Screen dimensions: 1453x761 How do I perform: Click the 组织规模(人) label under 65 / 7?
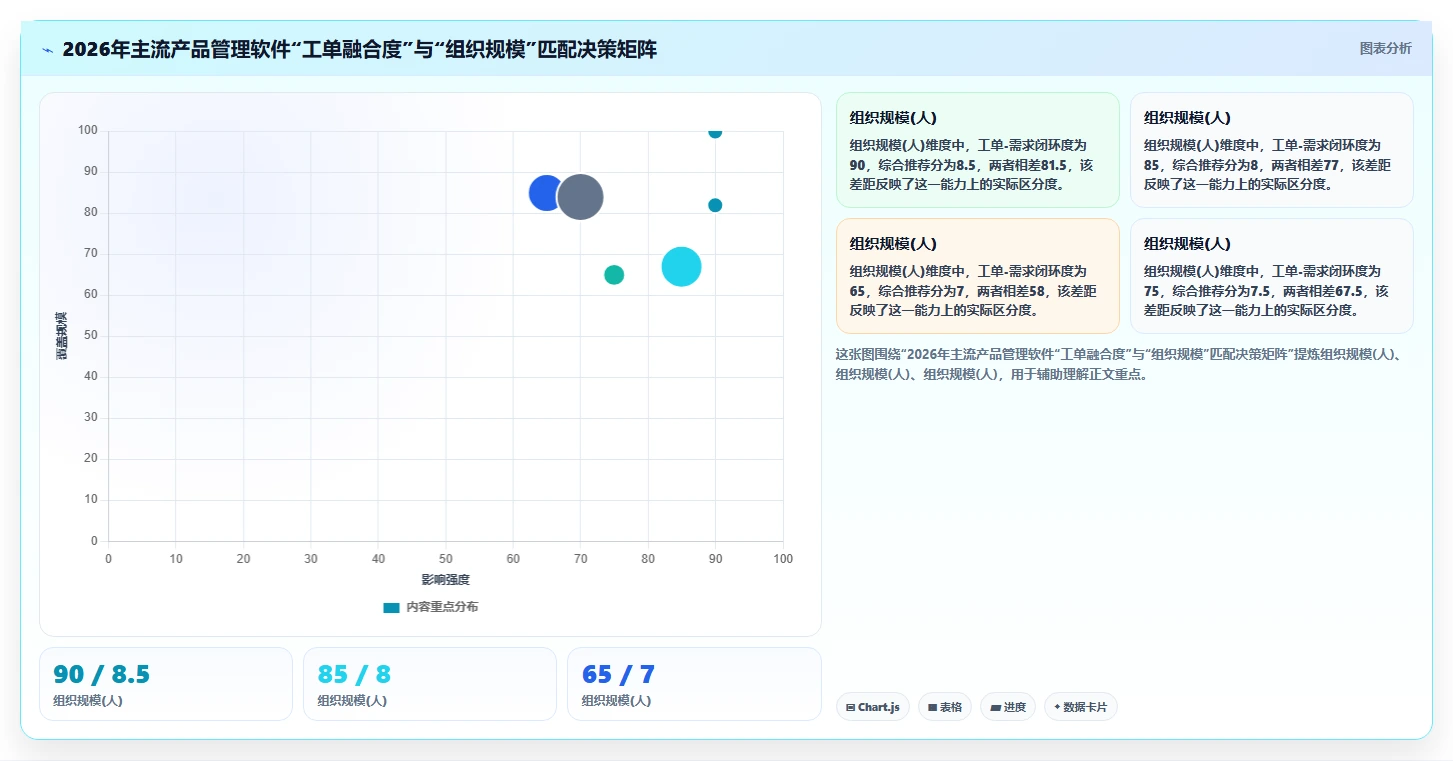[616, 701]
